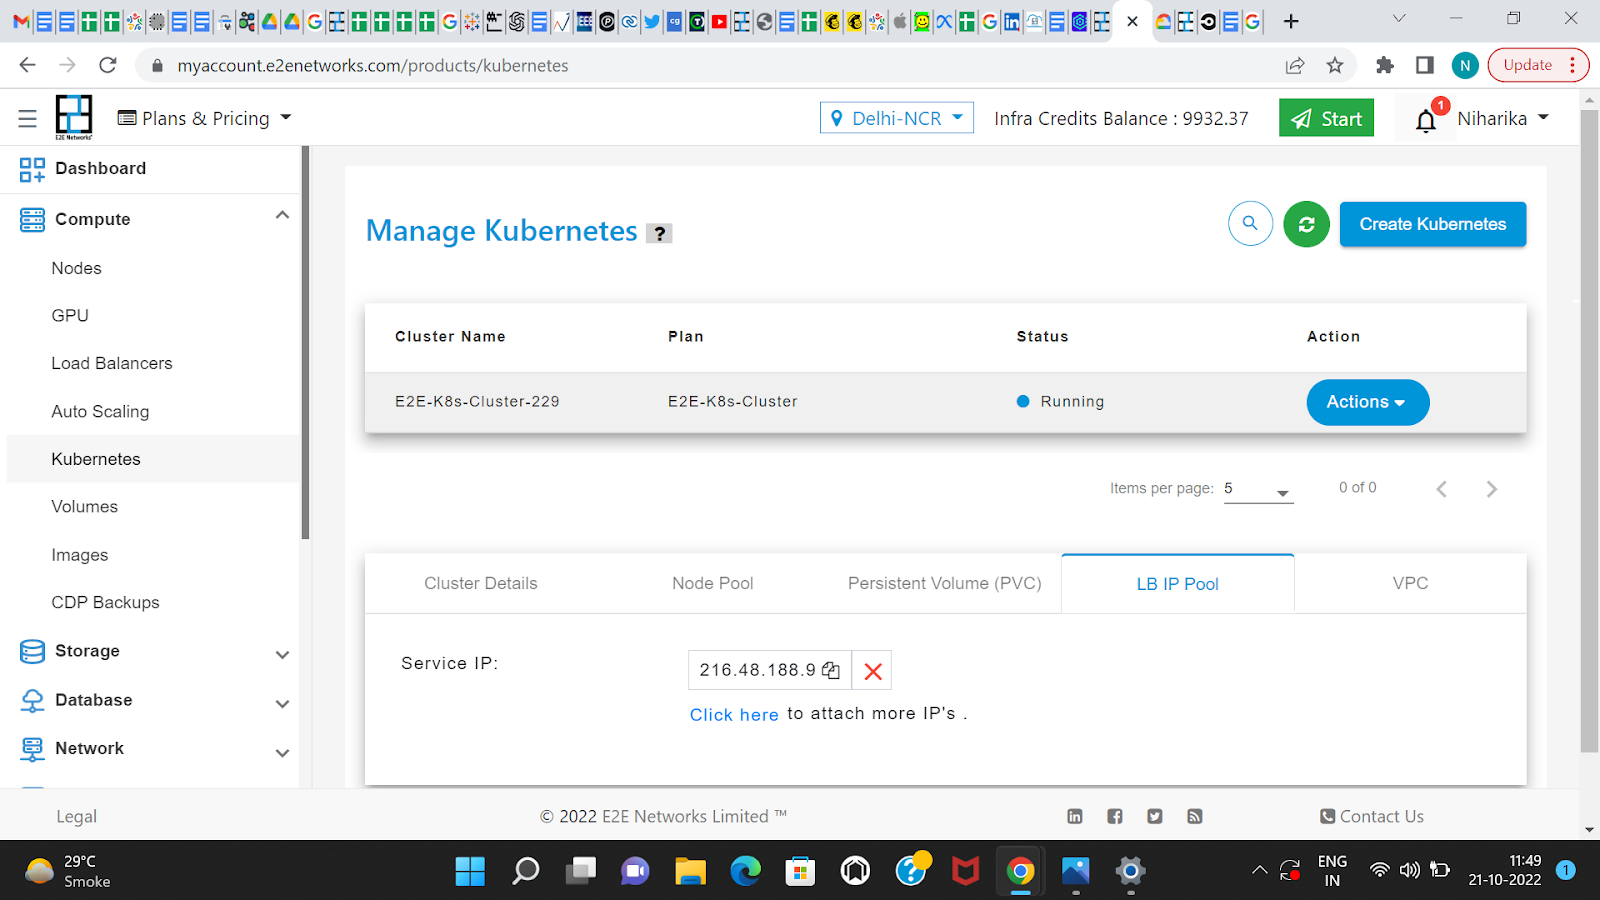Viewport: 1600px width, 900px height.
Task: Open the hamburger sidebar menu
Action: 27,118
